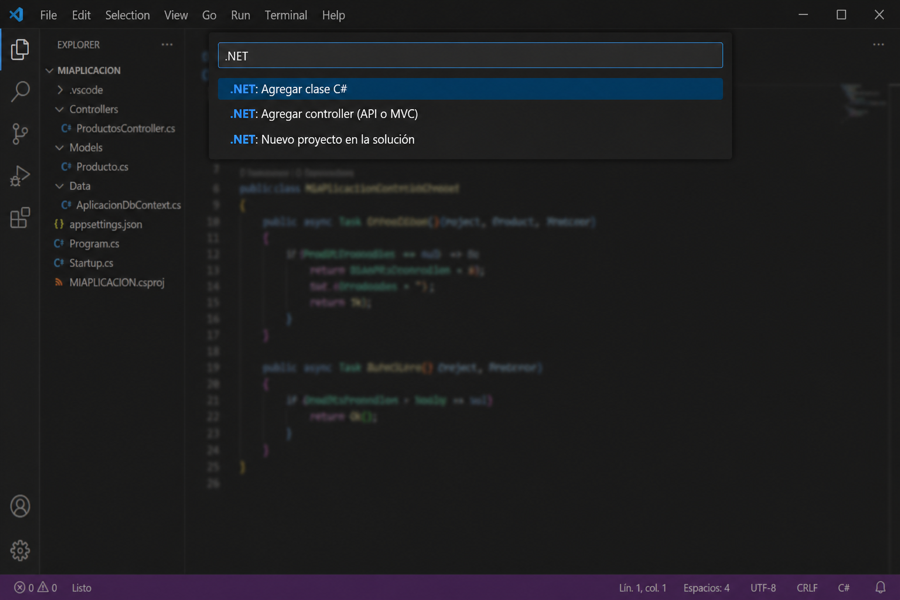Open the View menu
The height and width of the screenshot is (600, 900).
[176, 15]
